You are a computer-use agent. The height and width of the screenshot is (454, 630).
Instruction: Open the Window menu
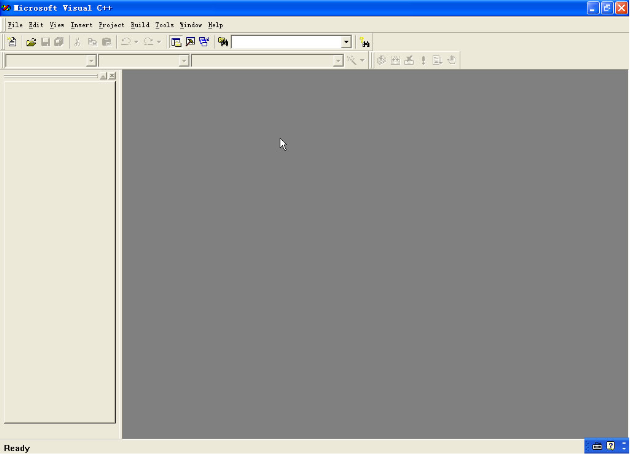(191, 25)
